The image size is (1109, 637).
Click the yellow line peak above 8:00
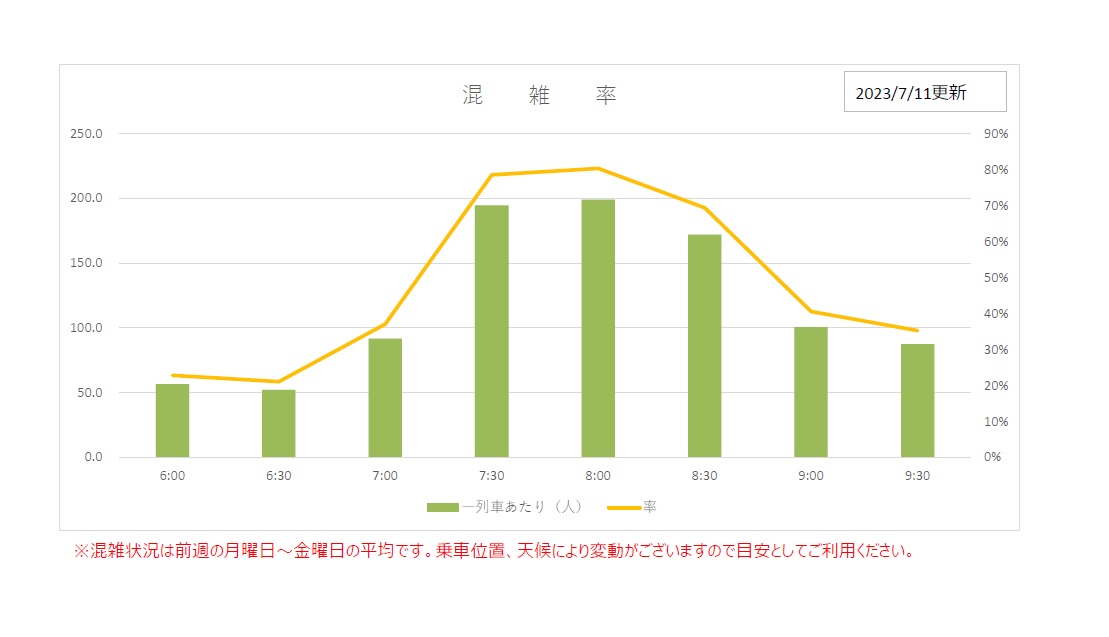tap(598, 168)
